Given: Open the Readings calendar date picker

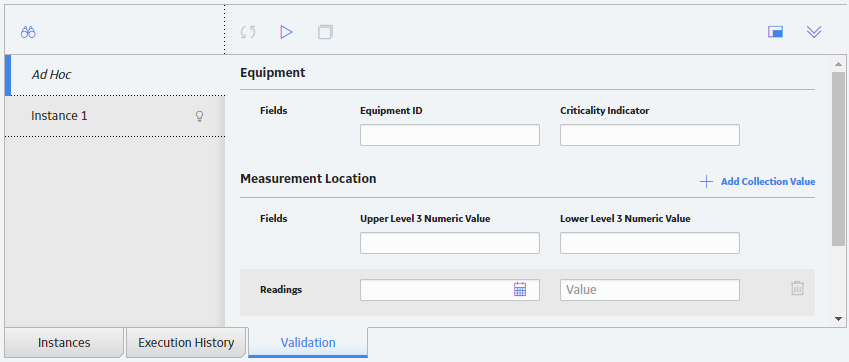Looking at the screenshot, I should (x=520, y=289).
